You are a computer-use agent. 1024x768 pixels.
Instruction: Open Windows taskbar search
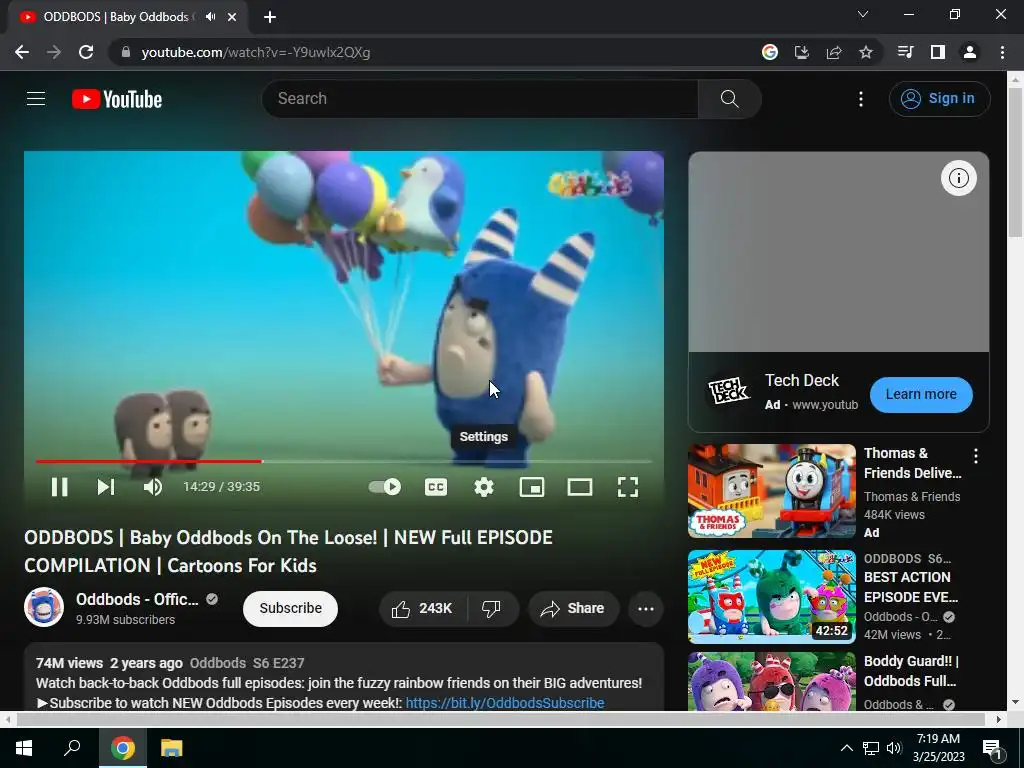[x=72, y=748]
